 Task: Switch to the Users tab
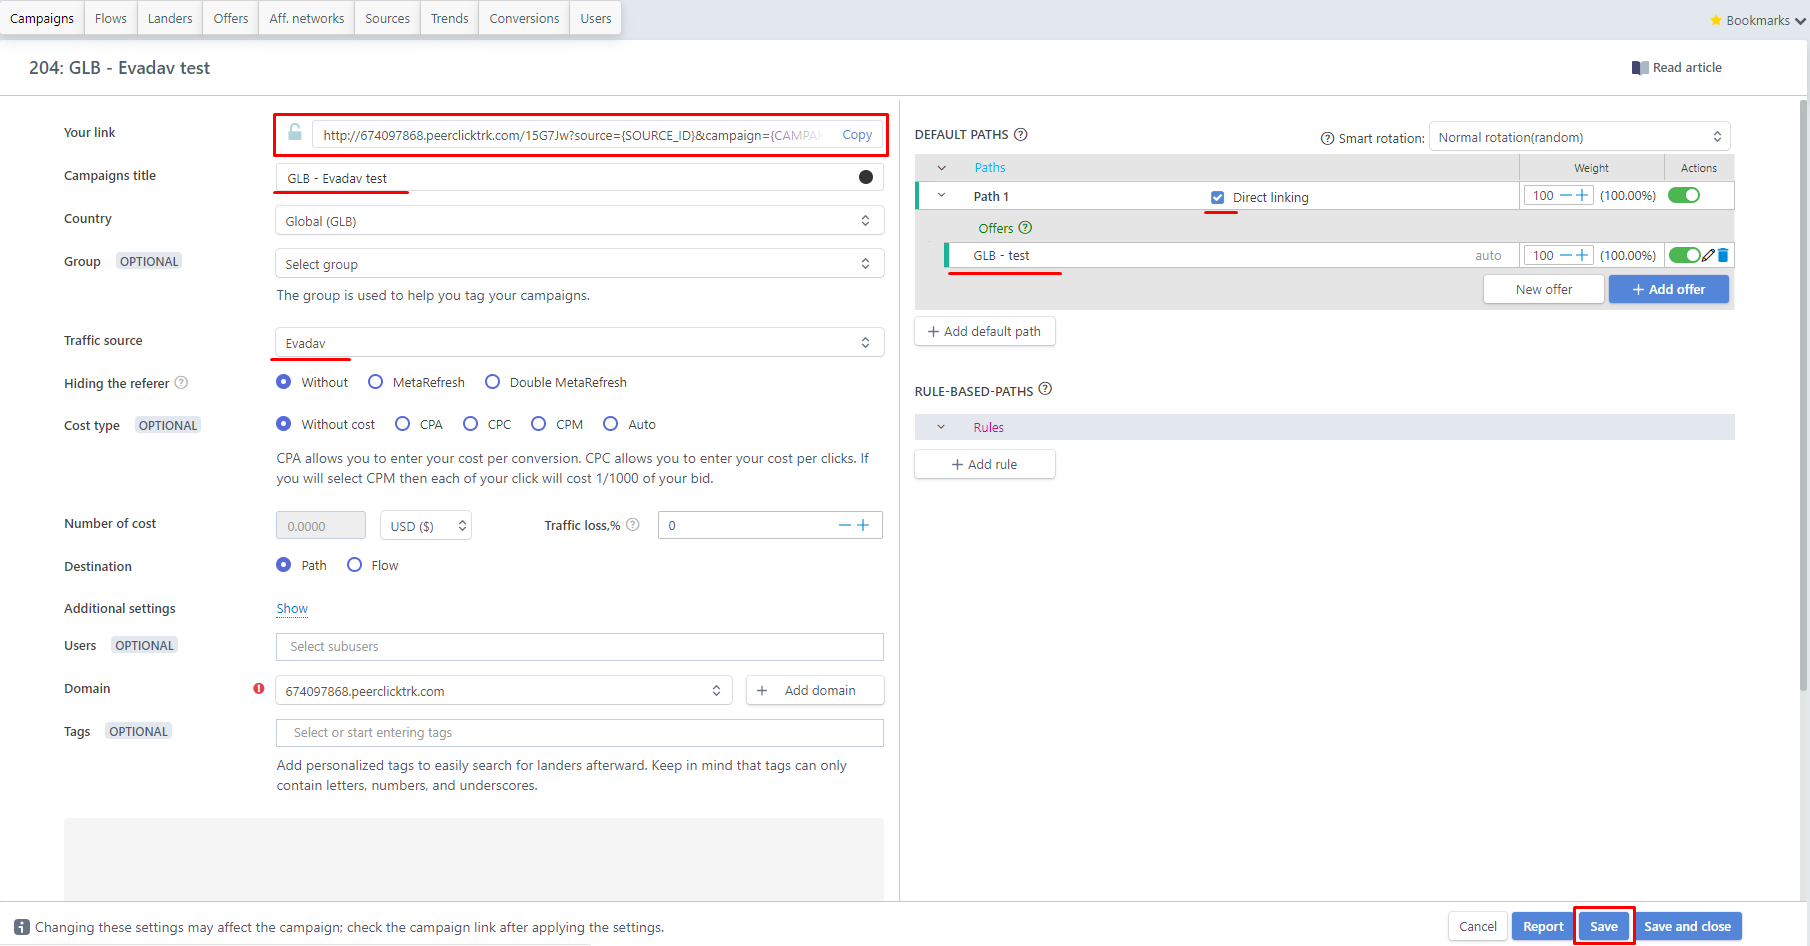[x=596, y=18]
